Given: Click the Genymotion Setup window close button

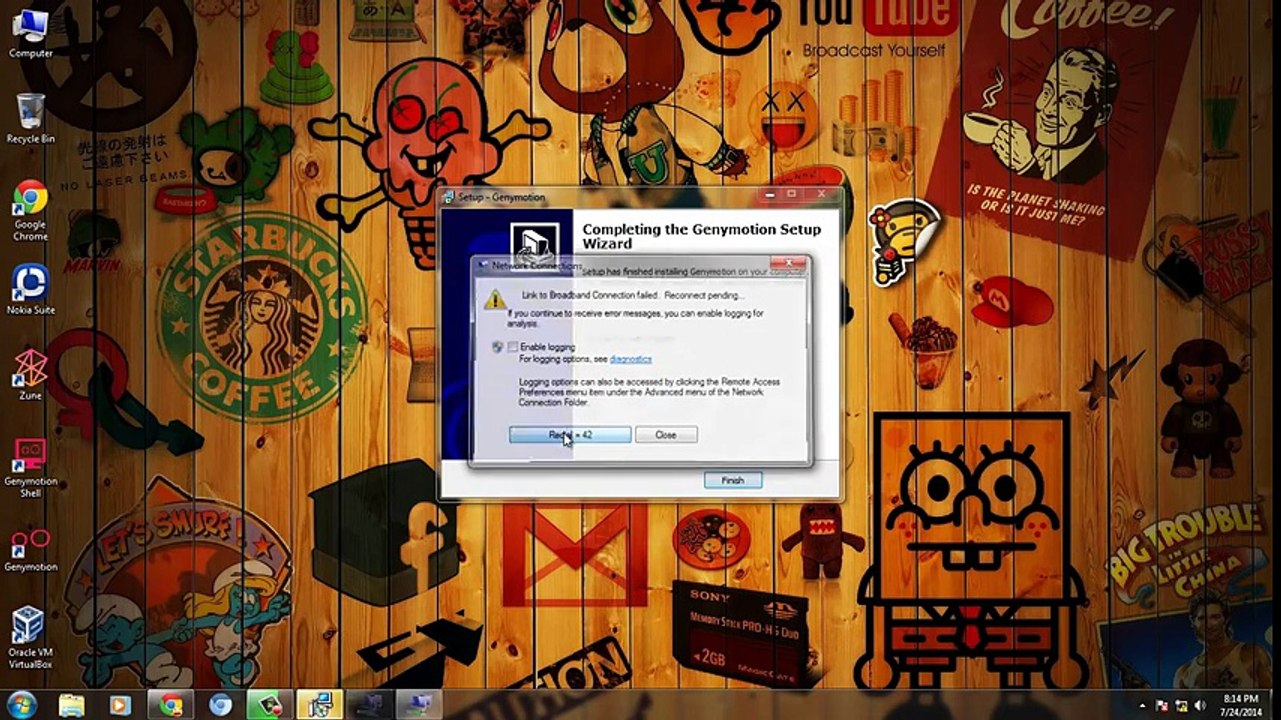Looking at the screenshot, I should (x=822, y=194).
